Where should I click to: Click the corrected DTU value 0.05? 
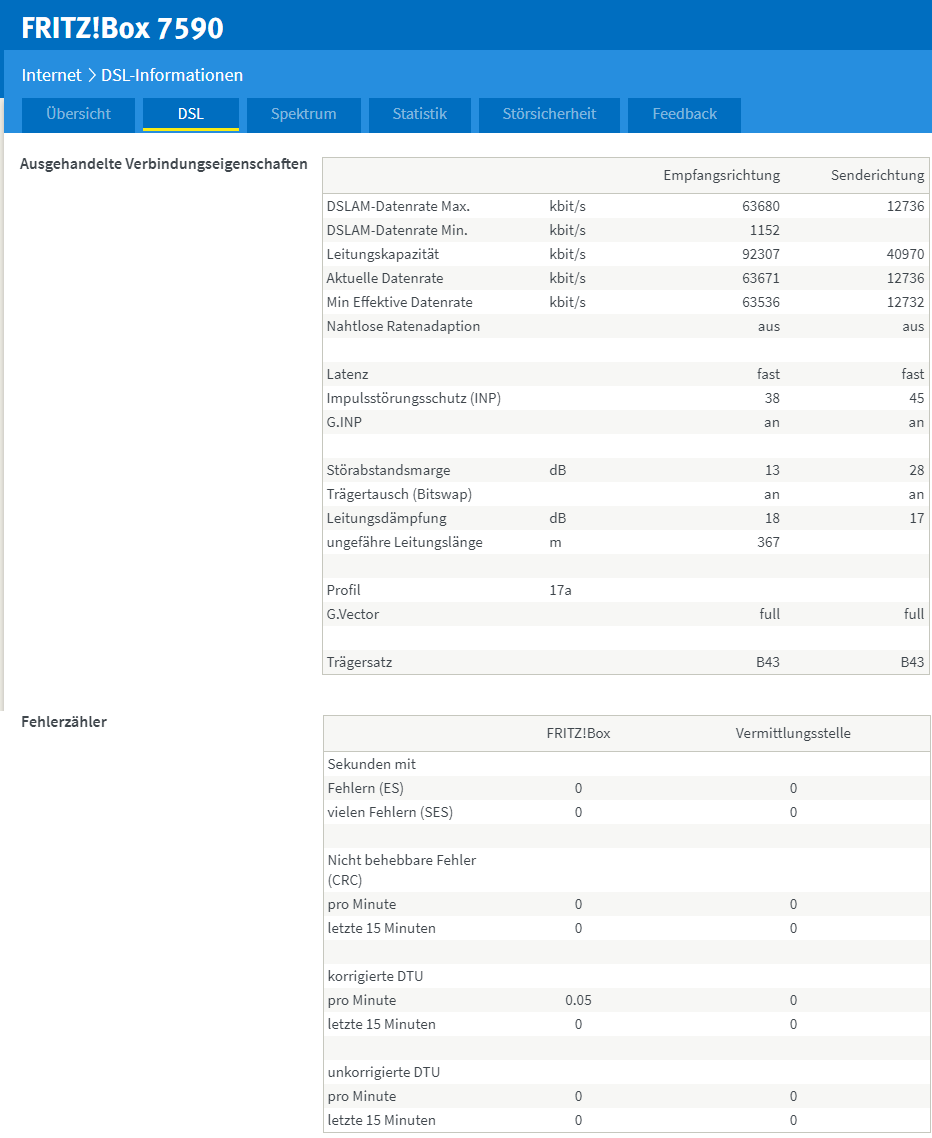pos(579,1000)
